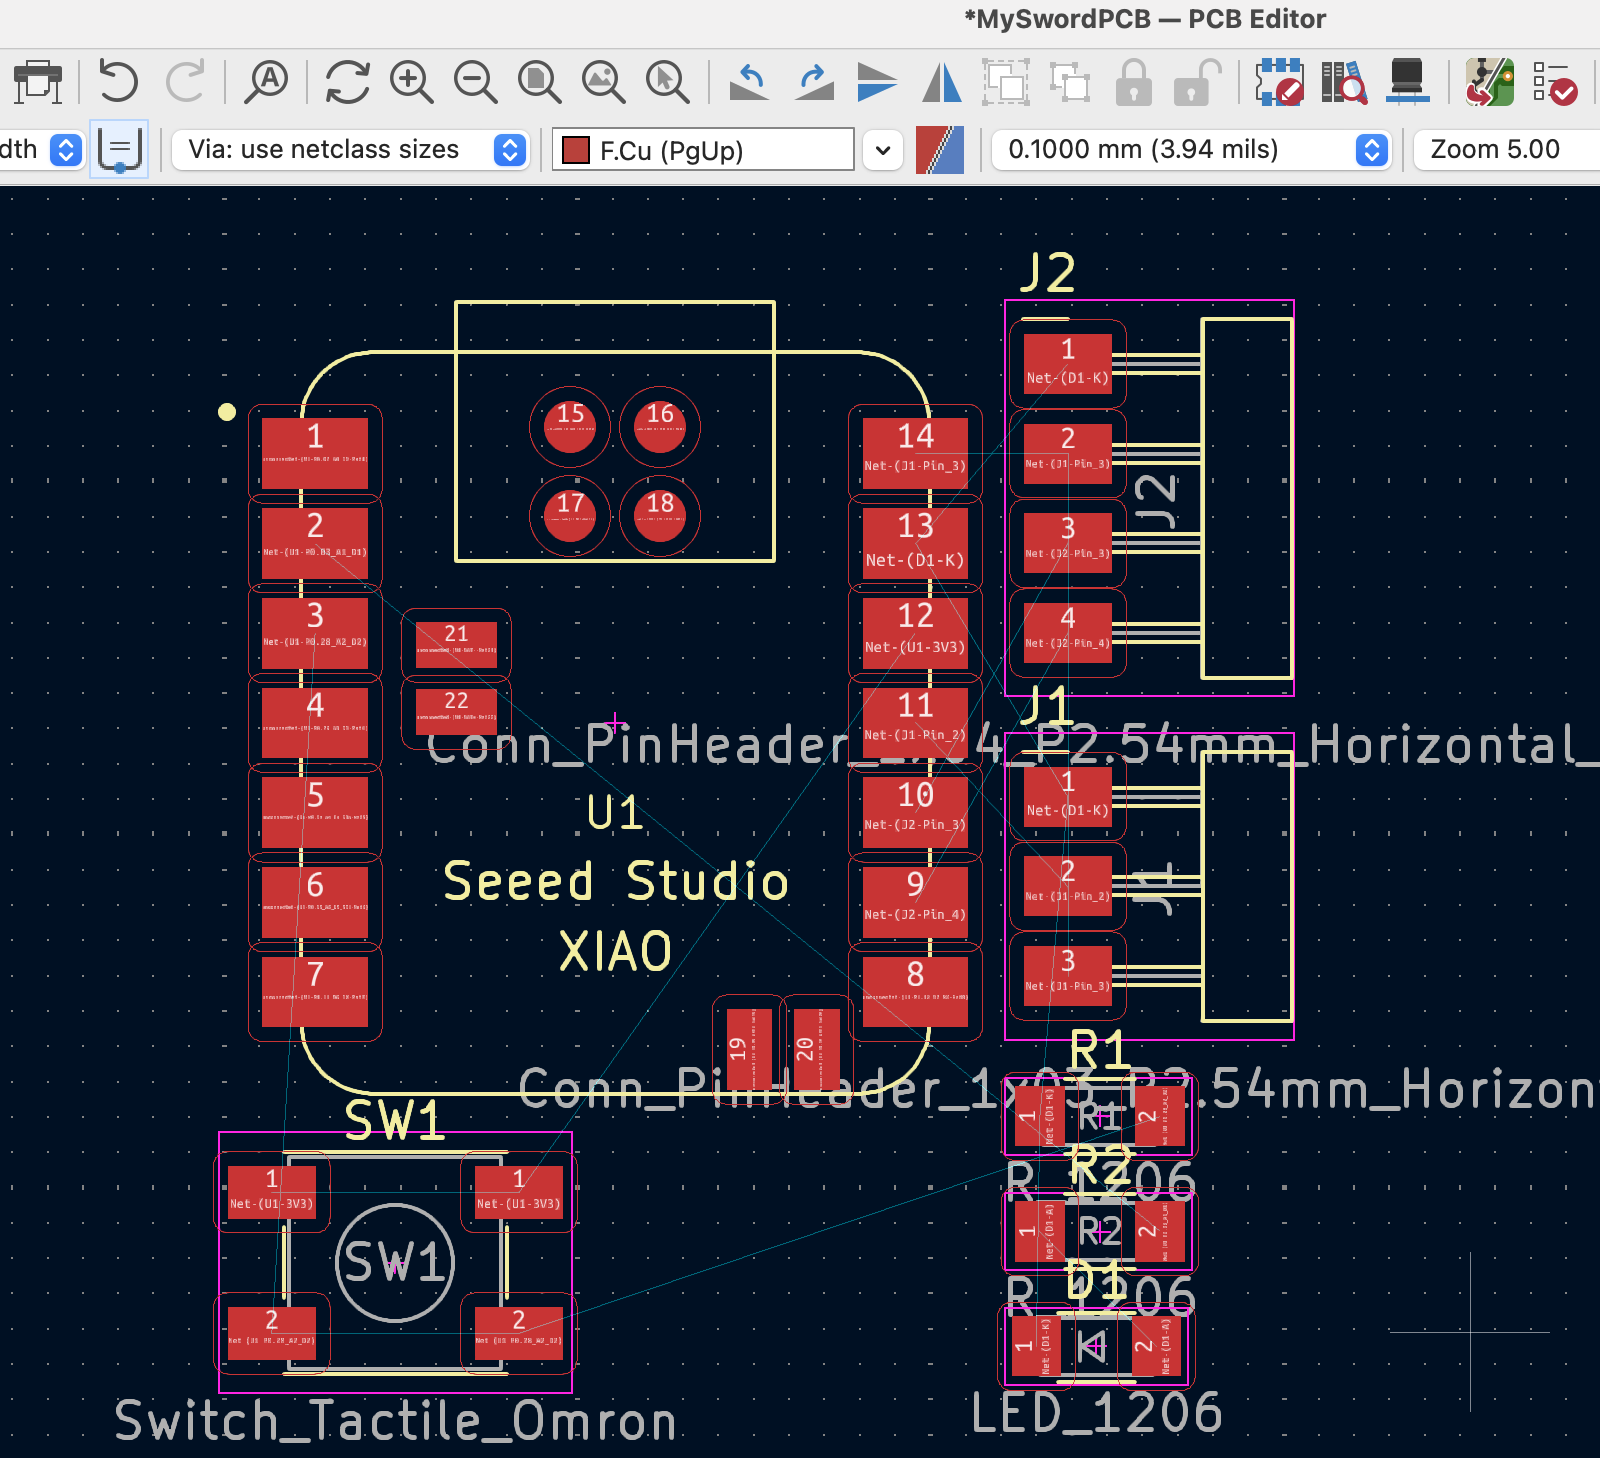Open the footprint library browser
Image resolution: width=1600 pixels, height=1458 pixels.
1343,82
